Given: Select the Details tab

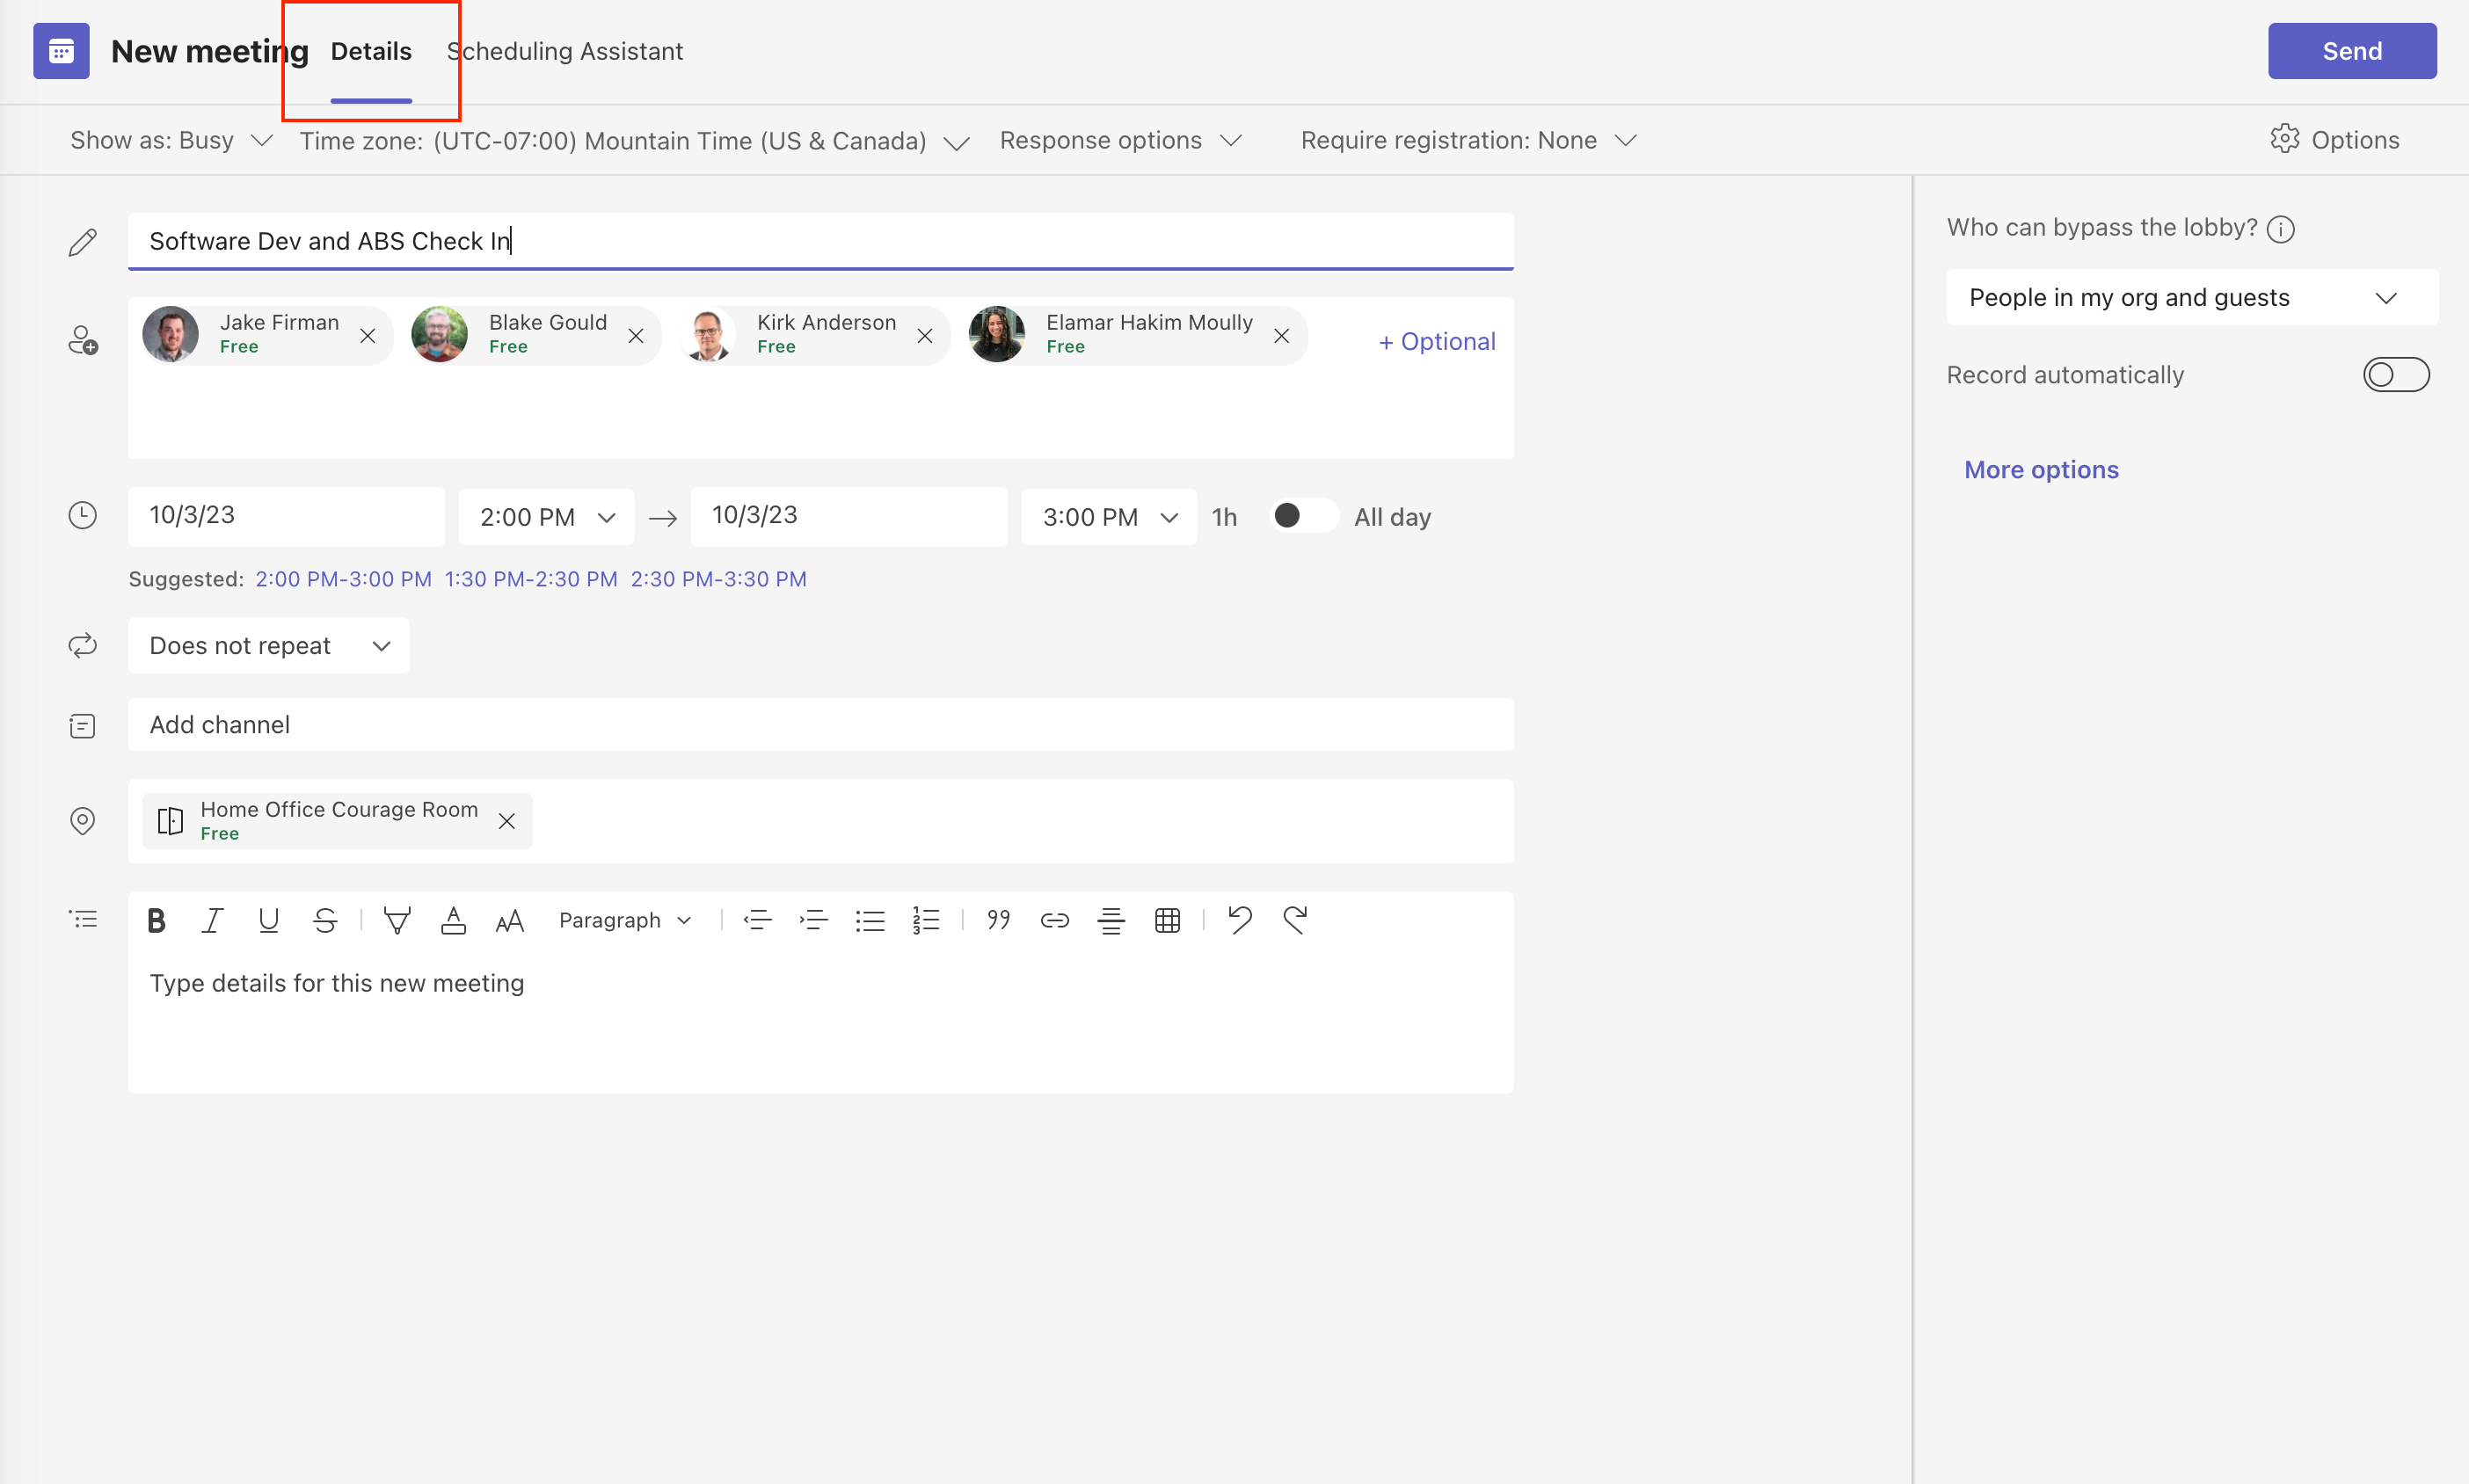Looking at the screenshot, I should (370, 50).
